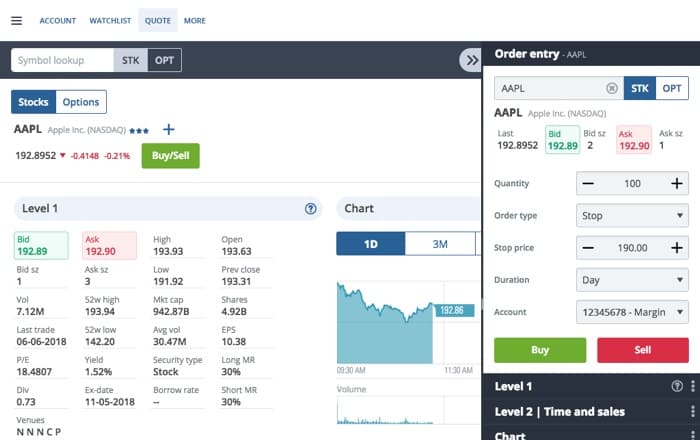Image resolution: width=700 pixels, height=440 pixels.
Task: Add AAPL to watchlist with plus icon
Action: 168,129
